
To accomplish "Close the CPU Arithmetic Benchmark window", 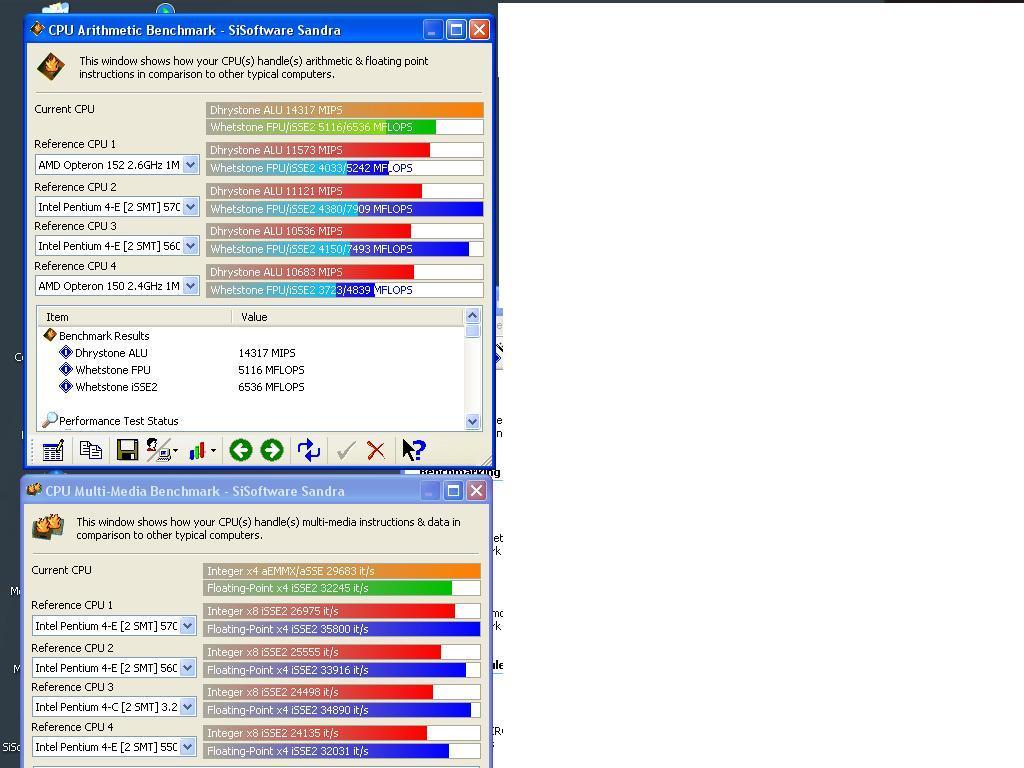I will 479,29.
